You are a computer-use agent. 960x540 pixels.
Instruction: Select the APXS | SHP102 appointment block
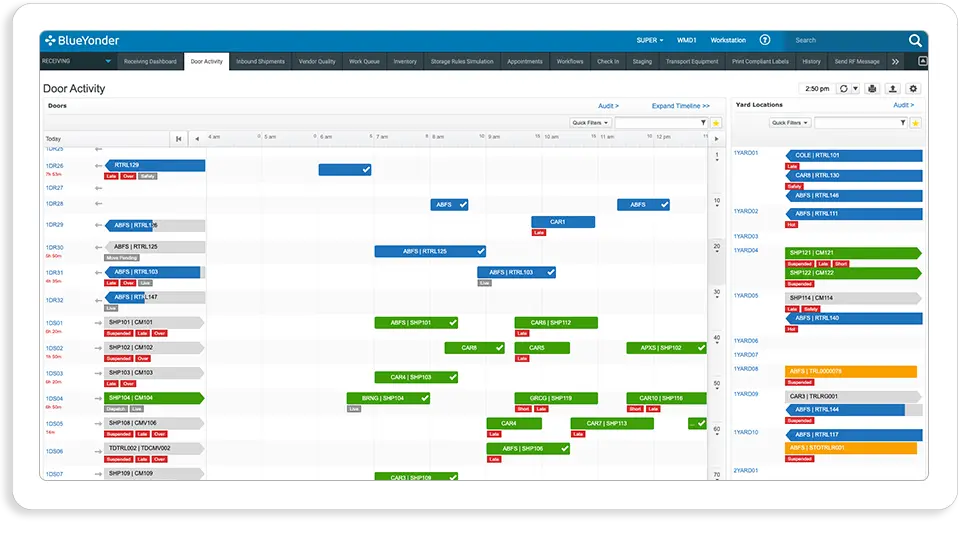point(666,348)
